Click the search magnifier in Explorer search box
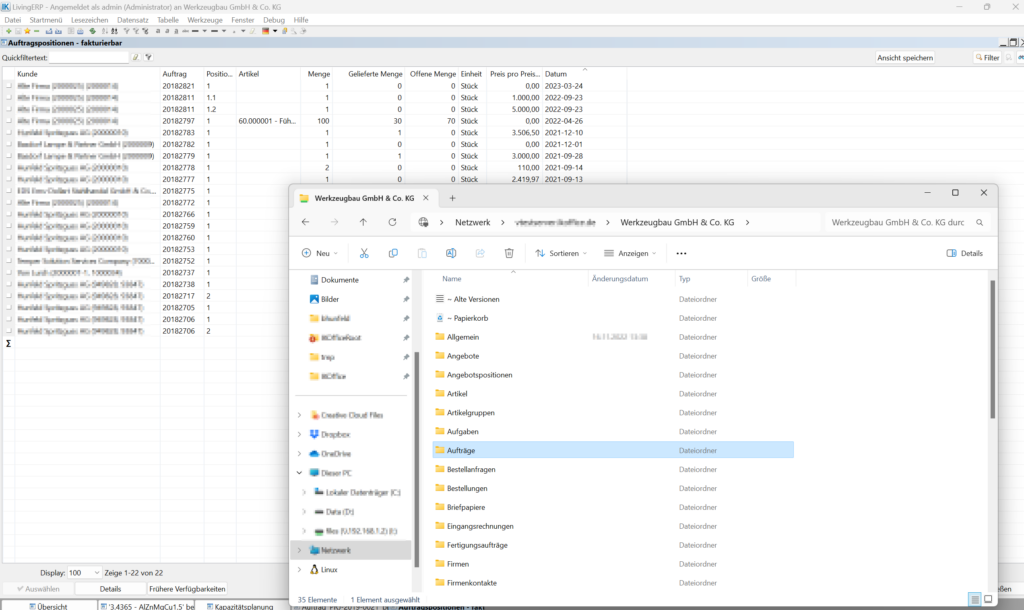 pos(980,223)
